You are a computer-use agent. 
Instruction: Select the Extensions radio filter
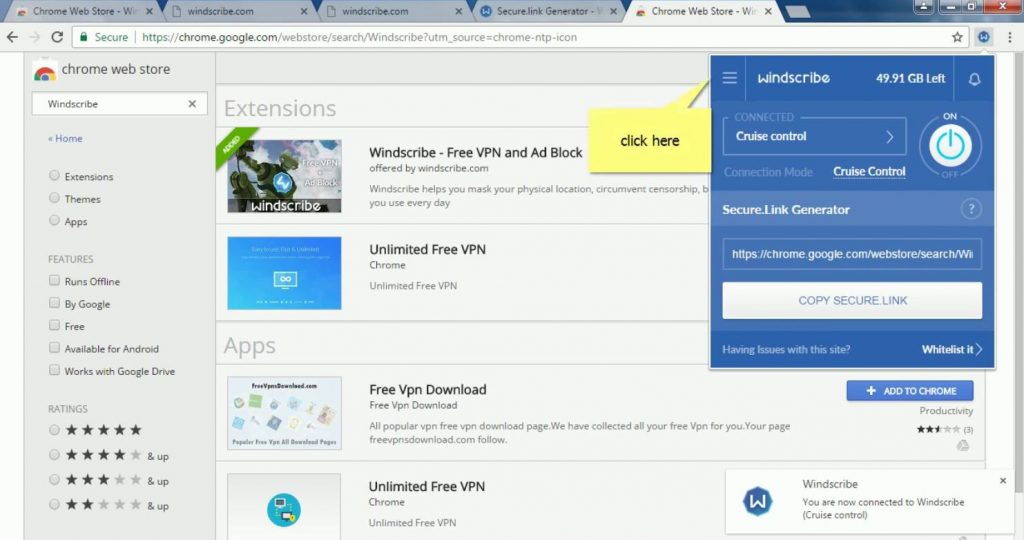point(54,176)
